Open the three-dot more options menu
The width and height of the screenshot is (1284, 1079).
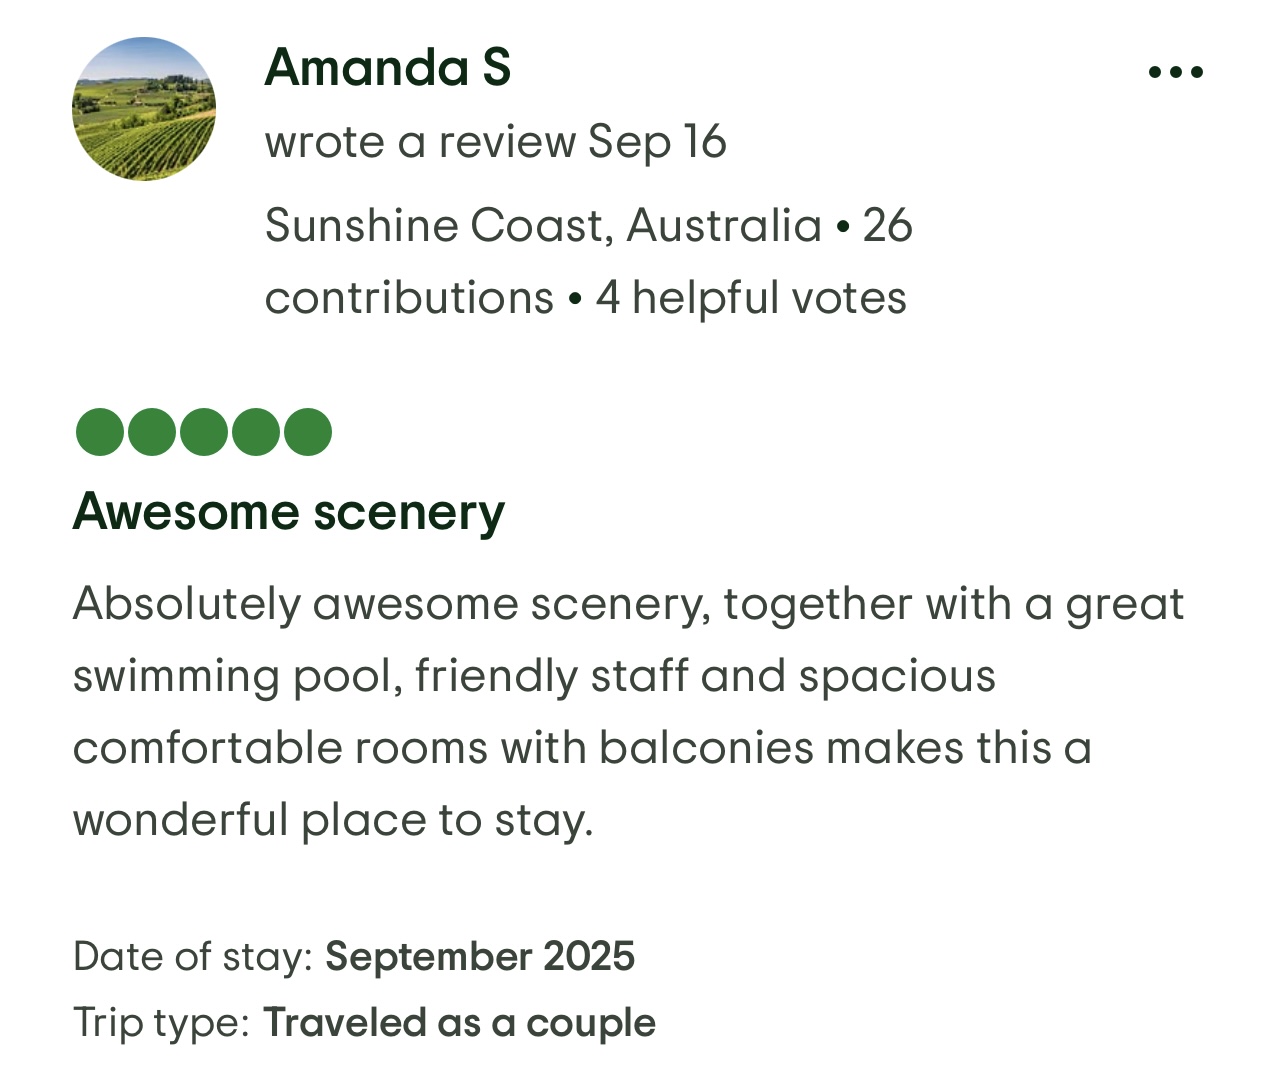1175,72
